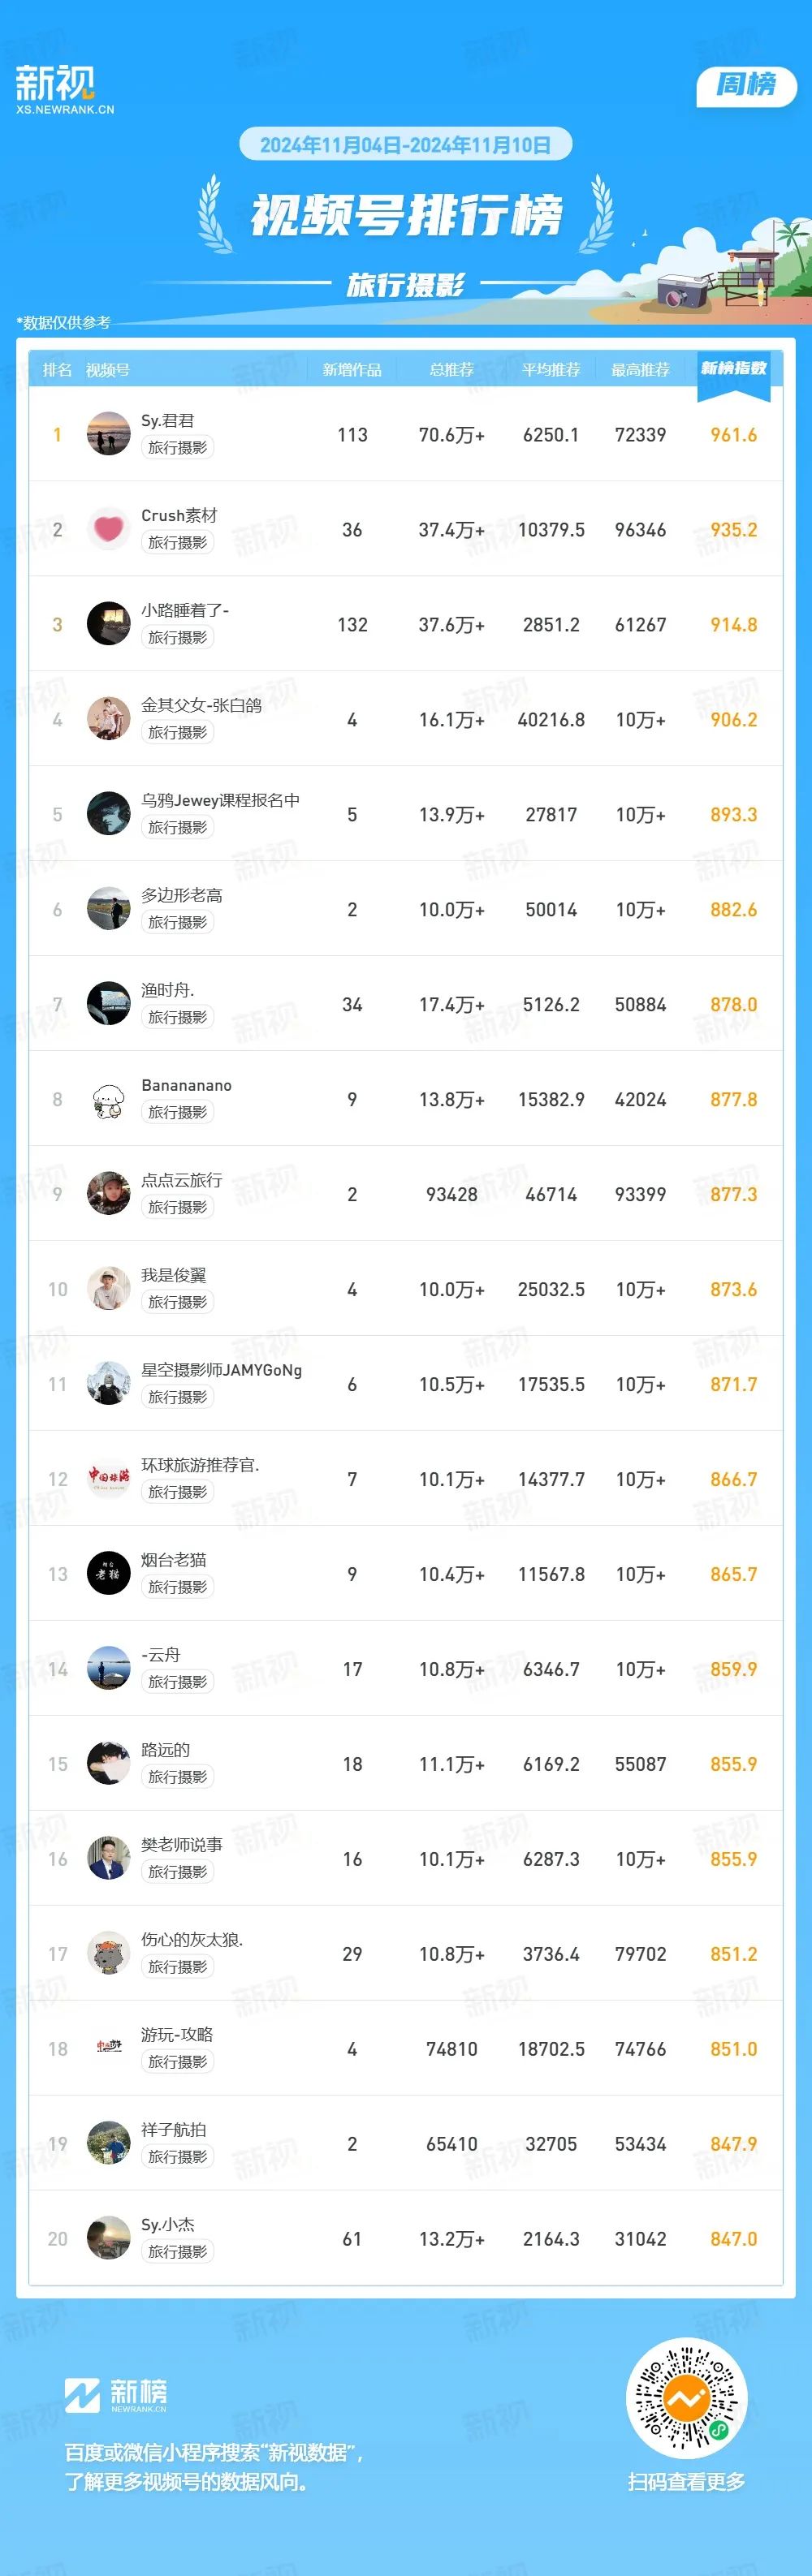Image resolution: width=812 pixels, height=2576 pixels.
Task: Click the 总推荐 column header
Action: coord(451,370)
